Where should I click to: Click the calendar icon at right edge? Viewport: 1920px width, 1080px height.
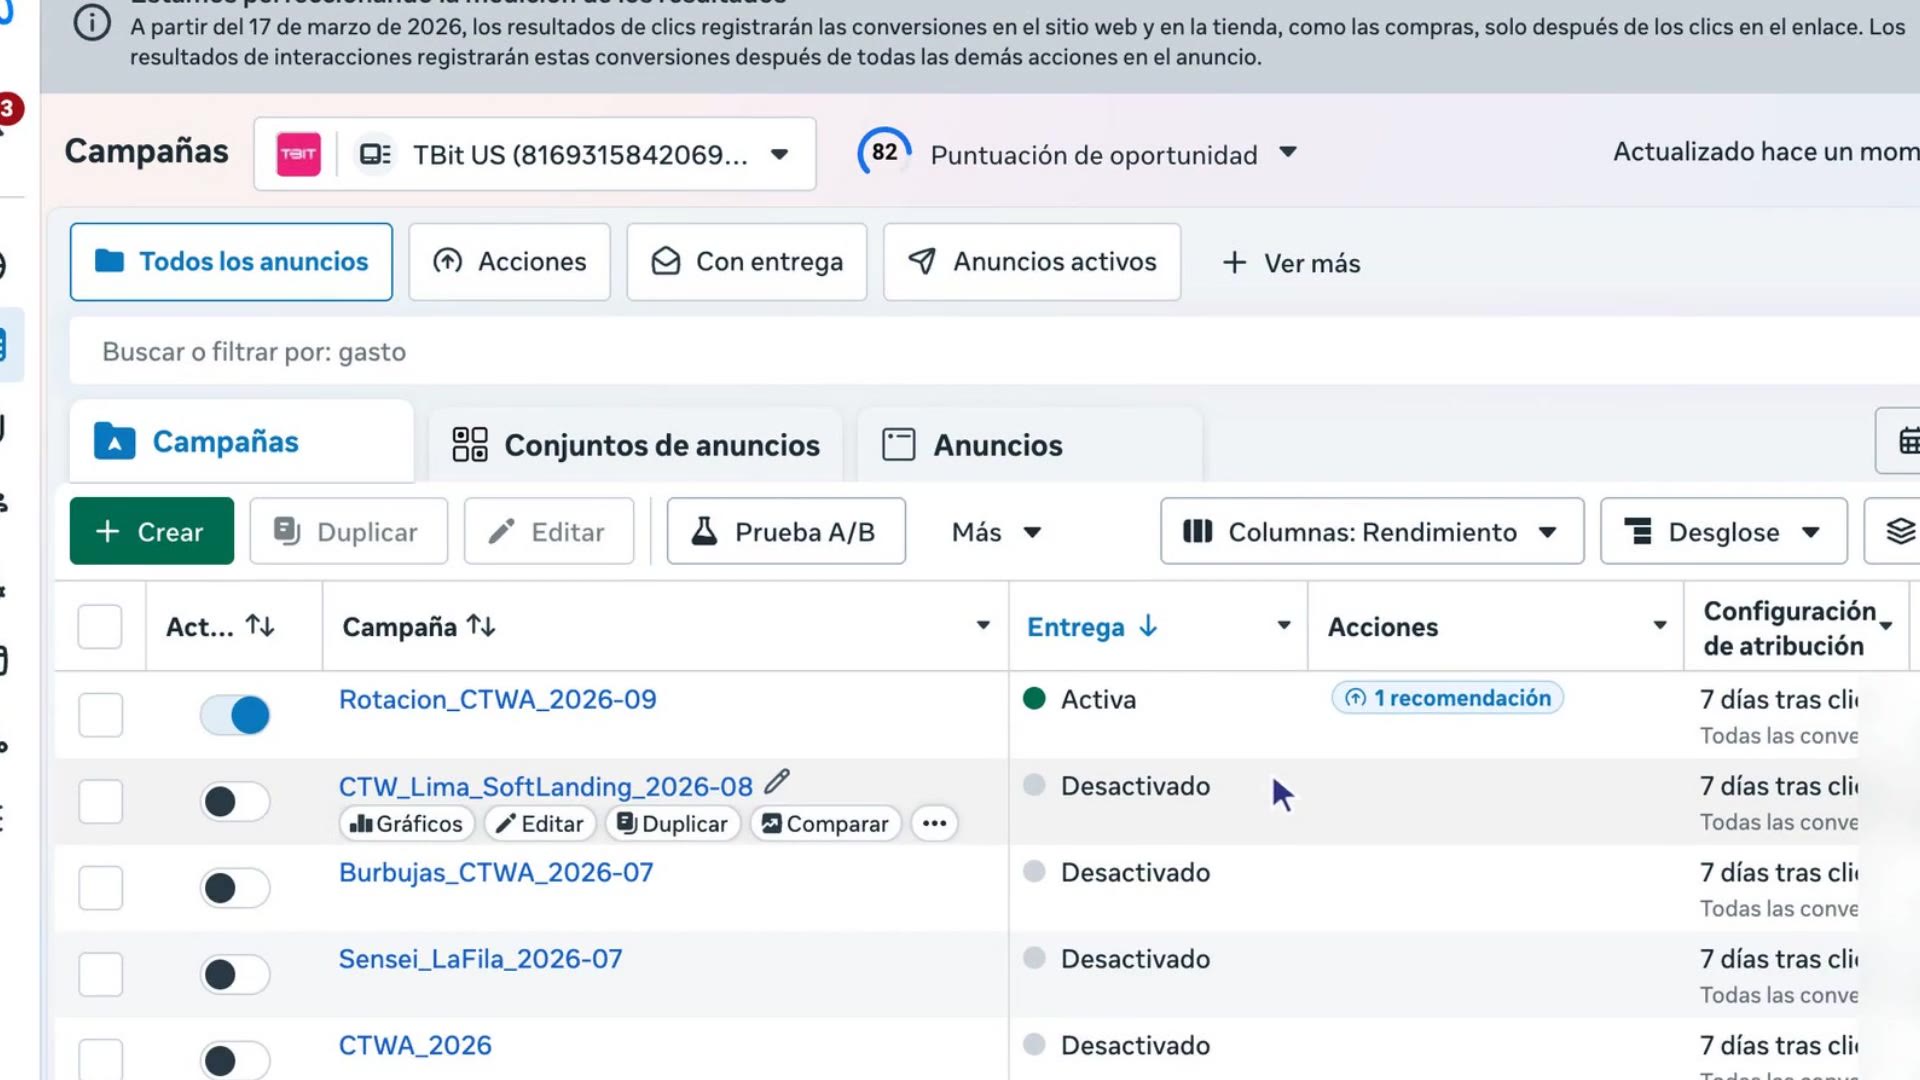(1908, 440)
